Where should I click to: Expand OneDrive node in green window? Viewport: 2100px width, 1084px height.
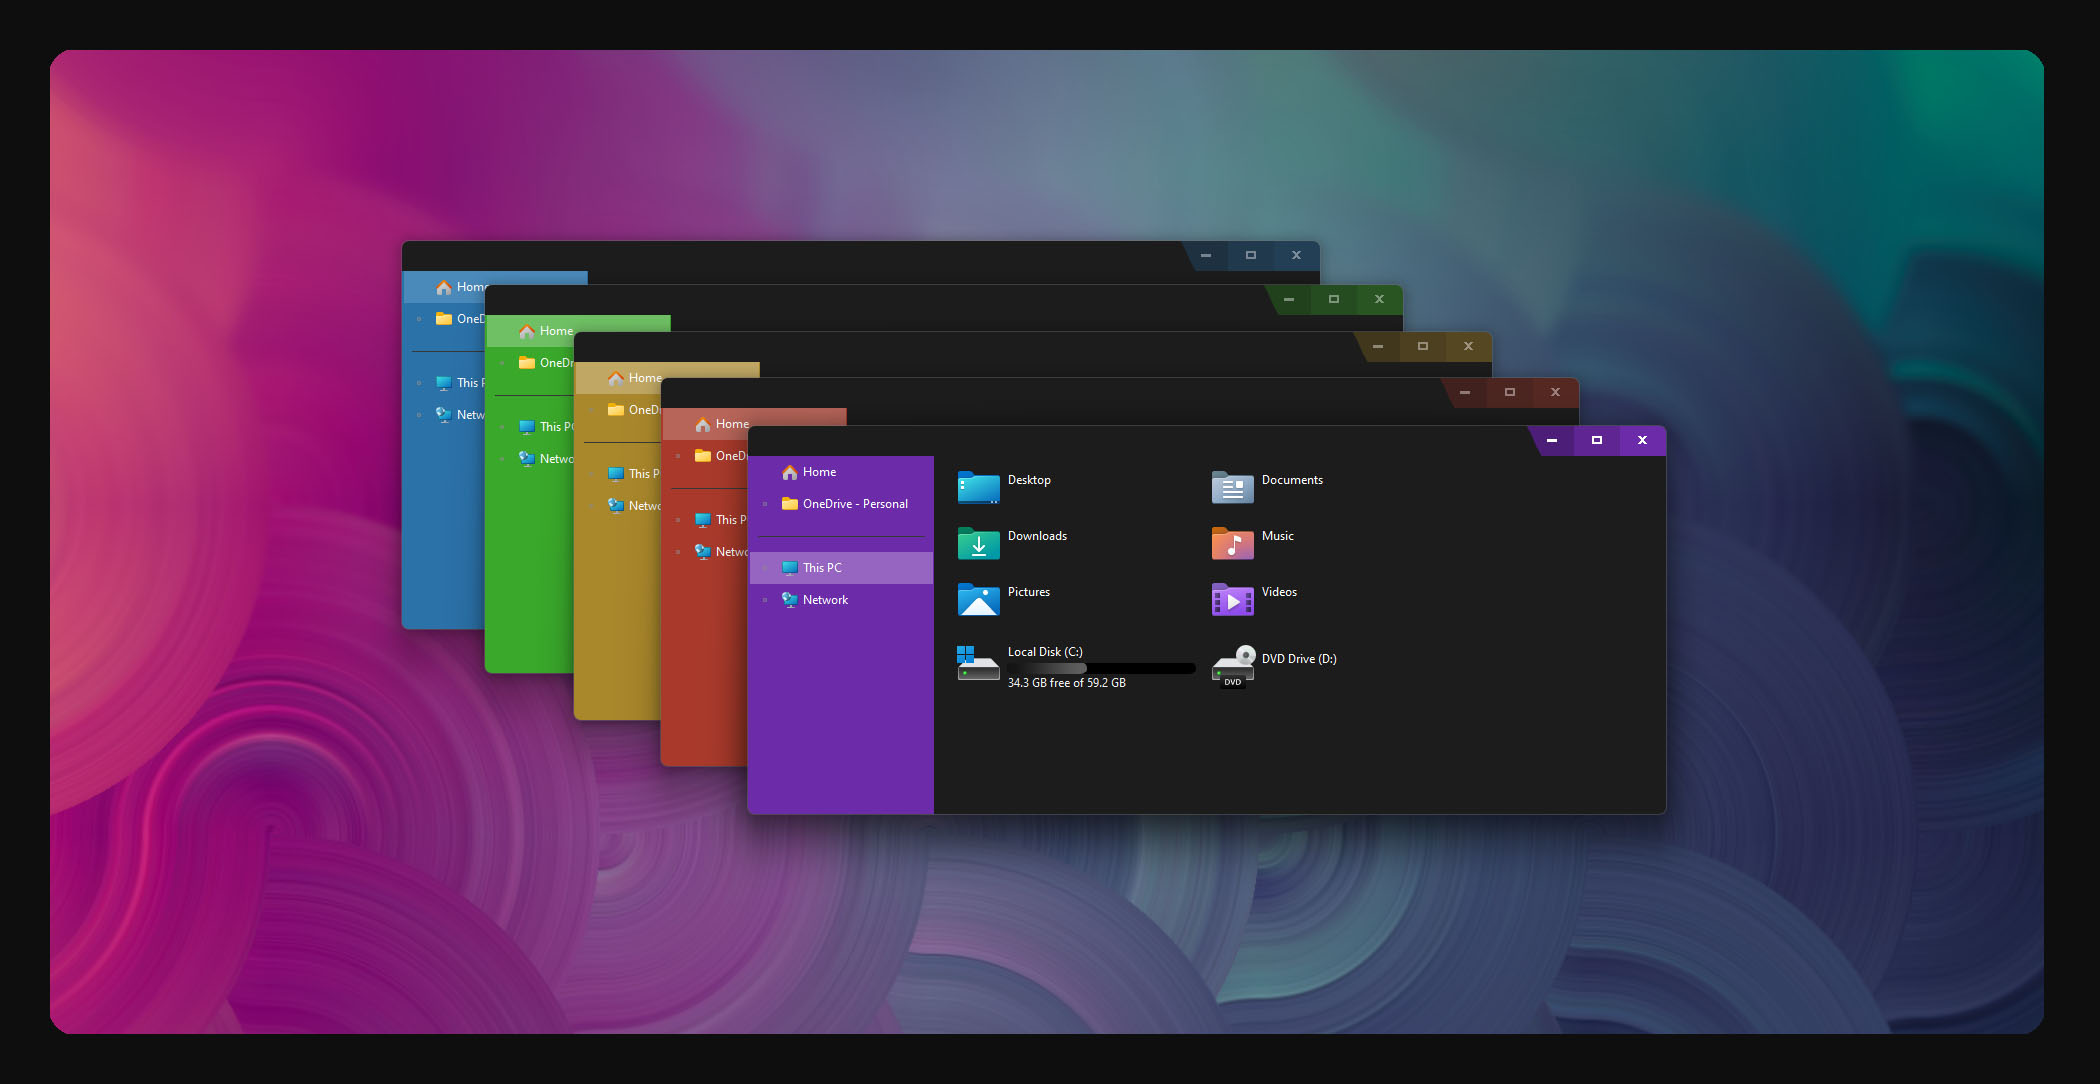tap(502, 363)
